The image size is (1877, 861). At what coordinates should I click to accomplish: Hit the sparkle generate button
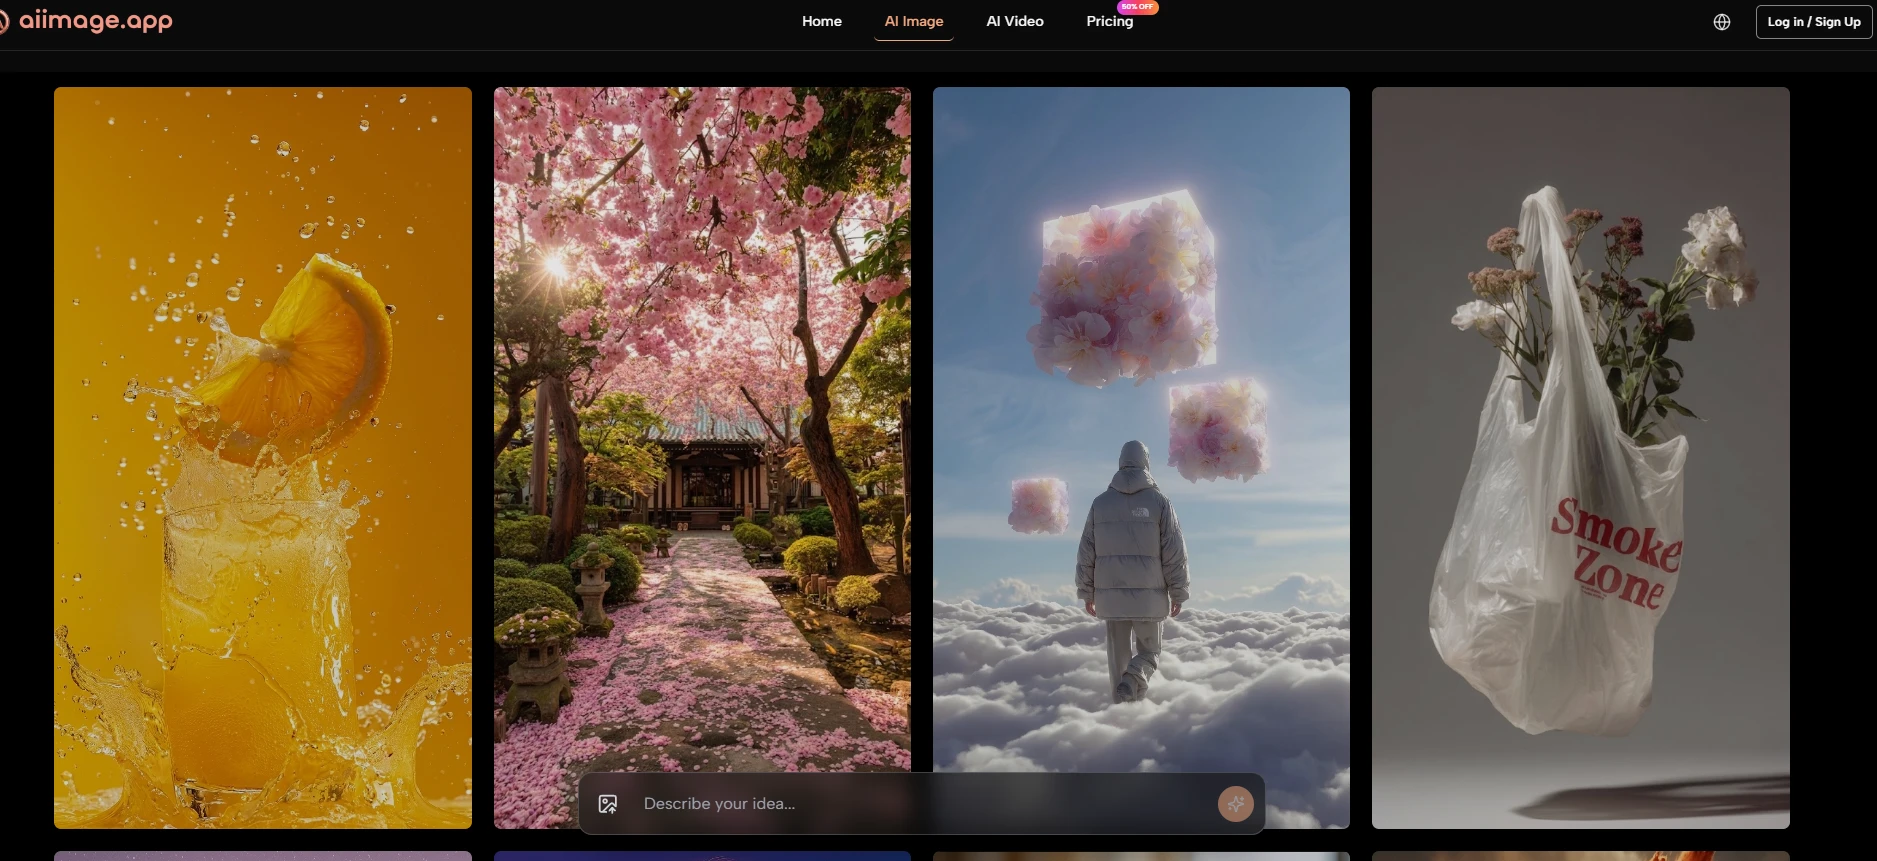pos(1235,804)
